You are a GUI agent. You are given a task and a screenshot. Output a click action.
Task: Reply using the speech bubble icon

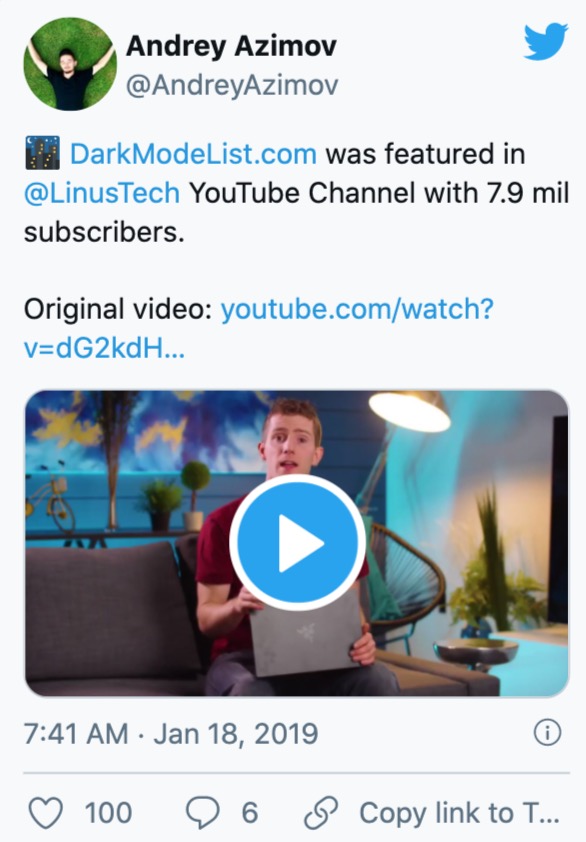(202, 812)
